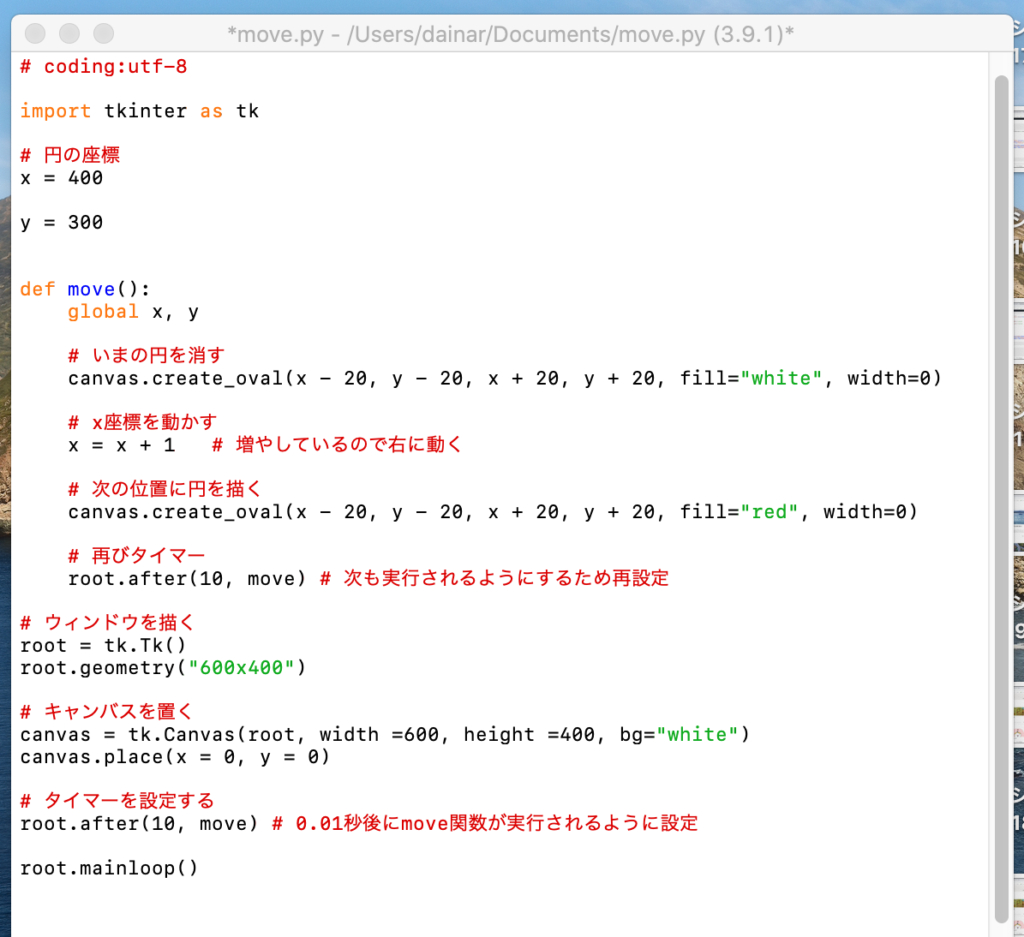The height and width of the screenshot is (937, 1024).
Task: Click the vertical scrollbar thumb
Action: [1001, 500]
